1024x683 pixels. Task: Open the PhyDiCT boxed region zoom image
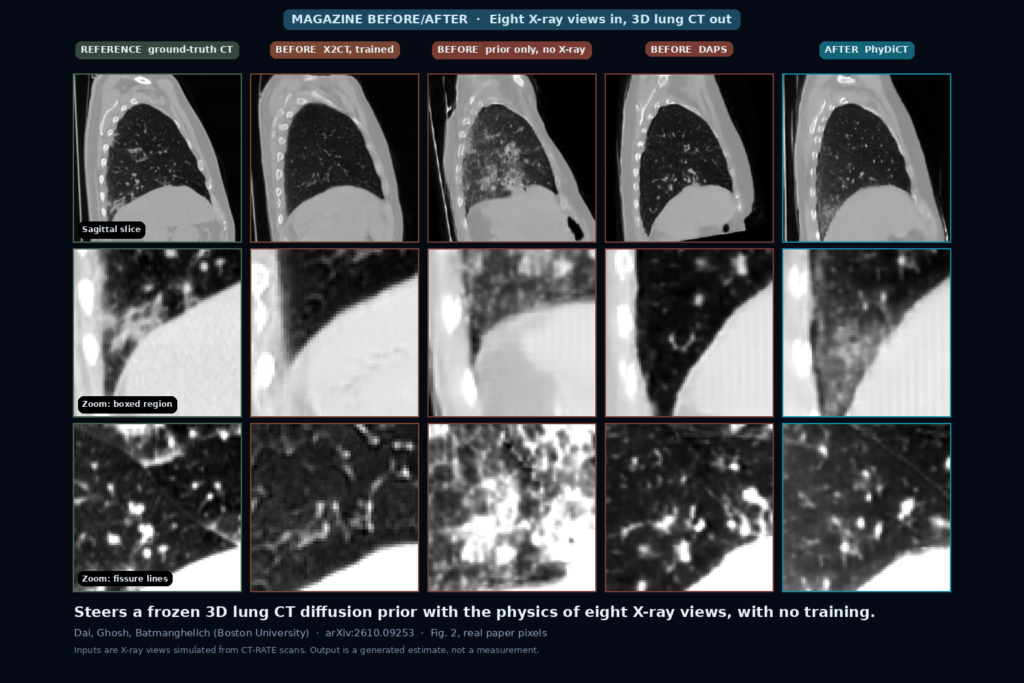(867, 332)
